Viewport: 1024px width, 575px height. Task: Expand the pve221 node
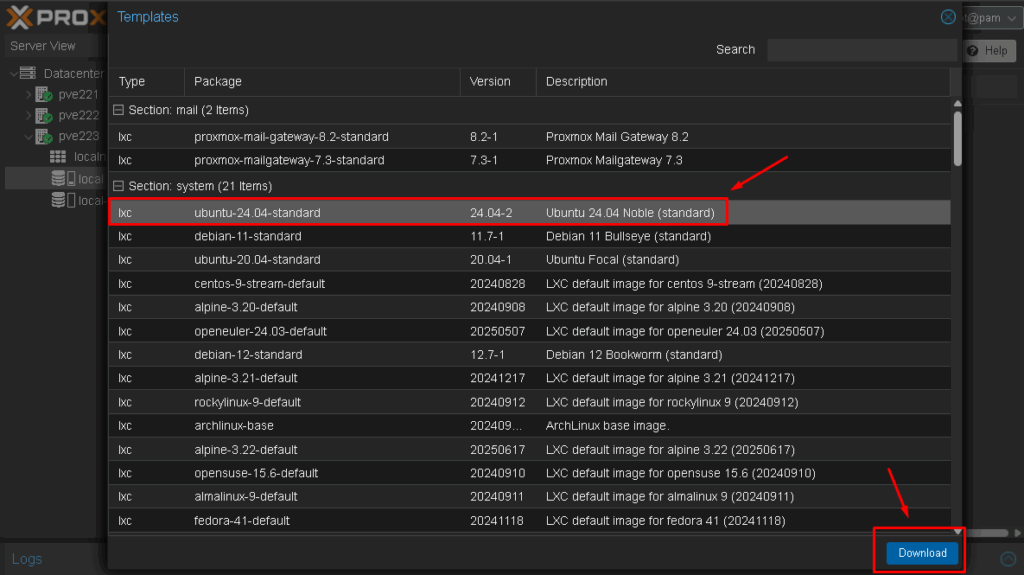[28, 94]
